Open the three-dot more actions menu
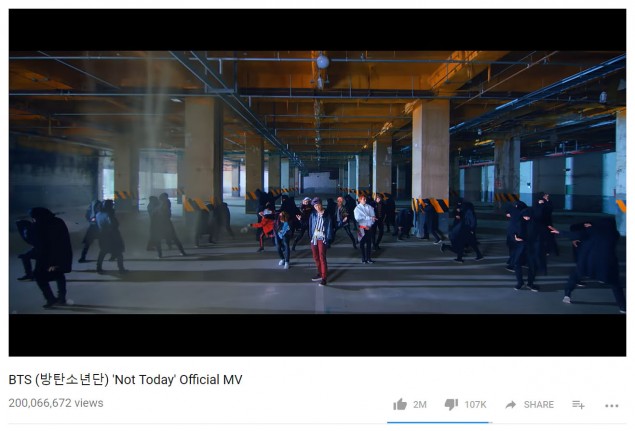The image size is (635, 431). coord(612,405)
